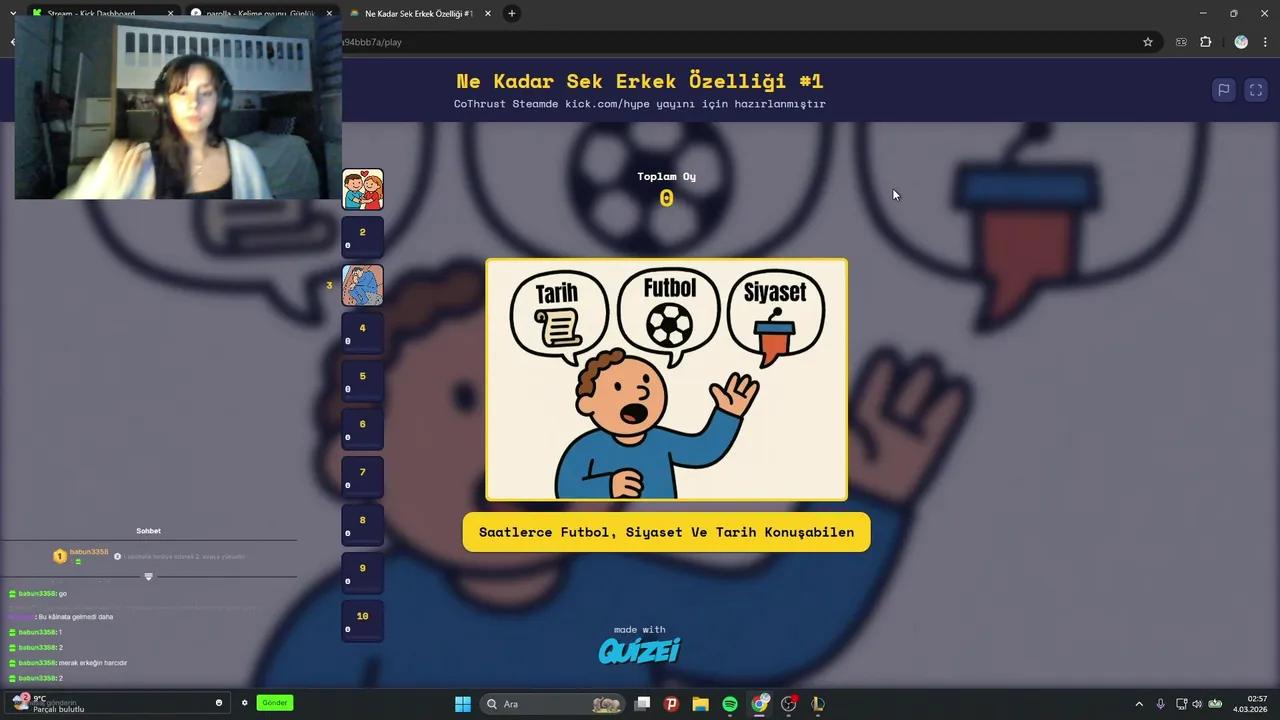
Task: Open the volume tray icon
Action: click(x=1197, y=704)
